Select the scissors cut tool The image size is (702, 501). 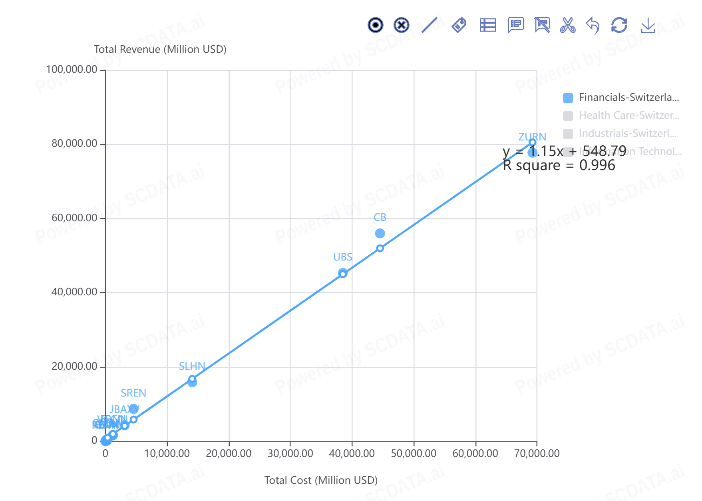pos(568,25)
